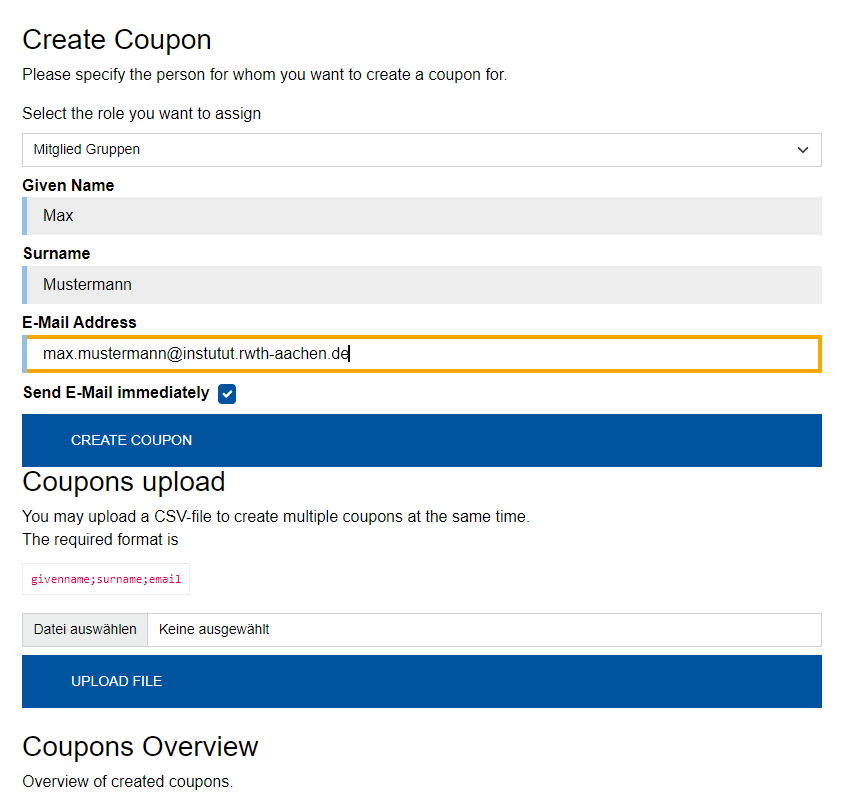Click the Send E-Mail immediately label

click(116, 393)
